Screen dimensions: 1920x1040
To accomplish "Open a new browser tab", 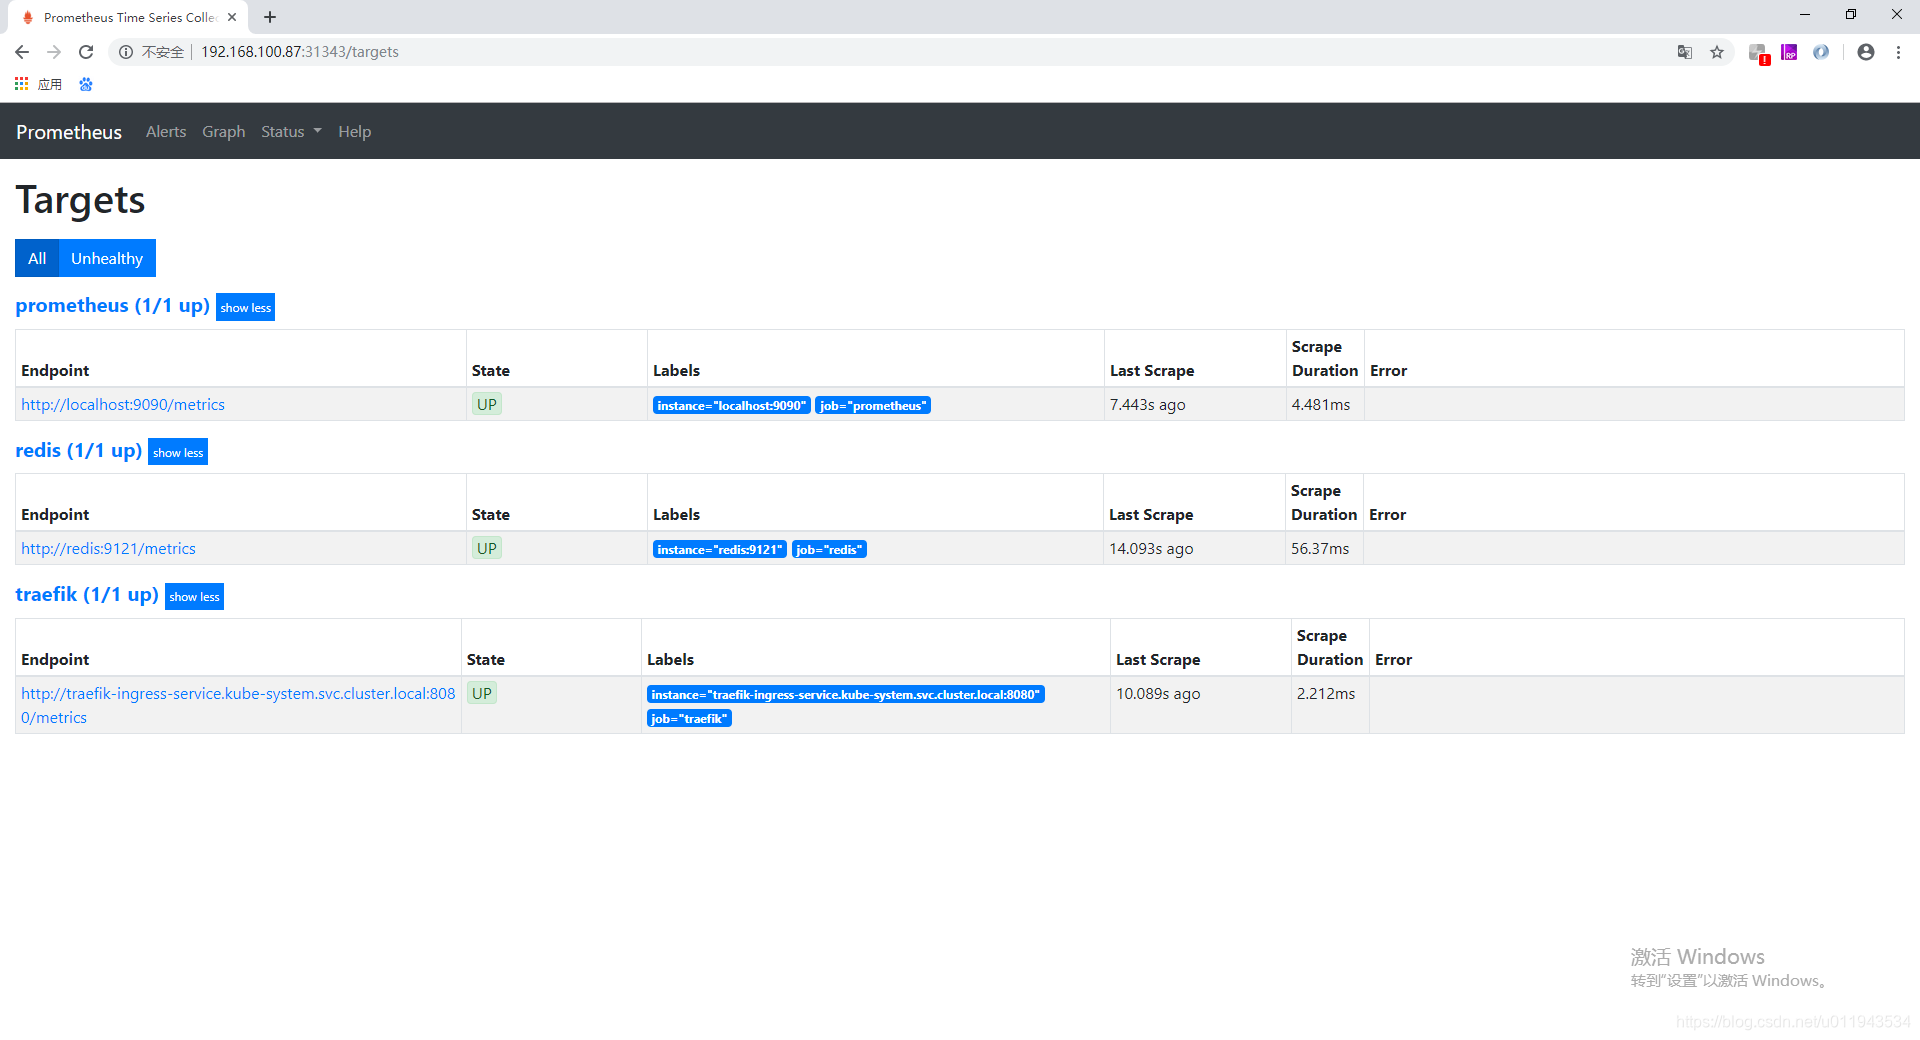I will point(270,17).
